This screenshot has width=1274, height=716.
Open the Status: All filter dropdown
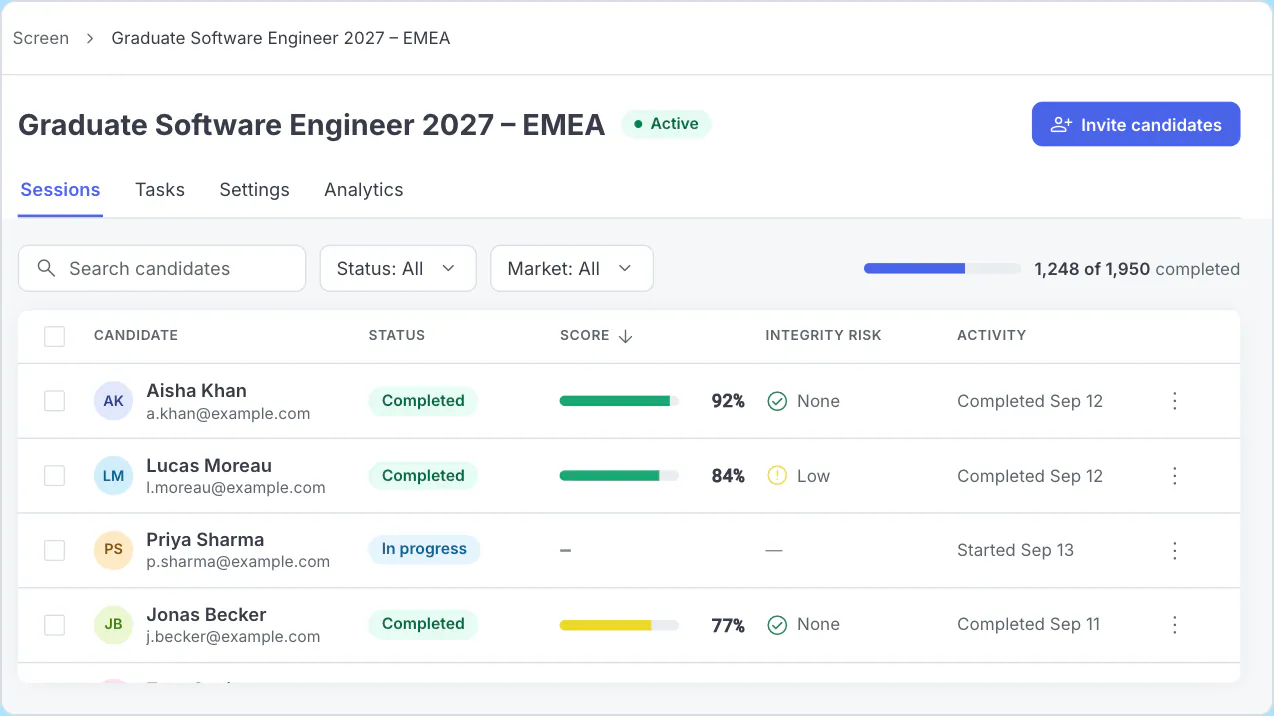click(398, 269)
